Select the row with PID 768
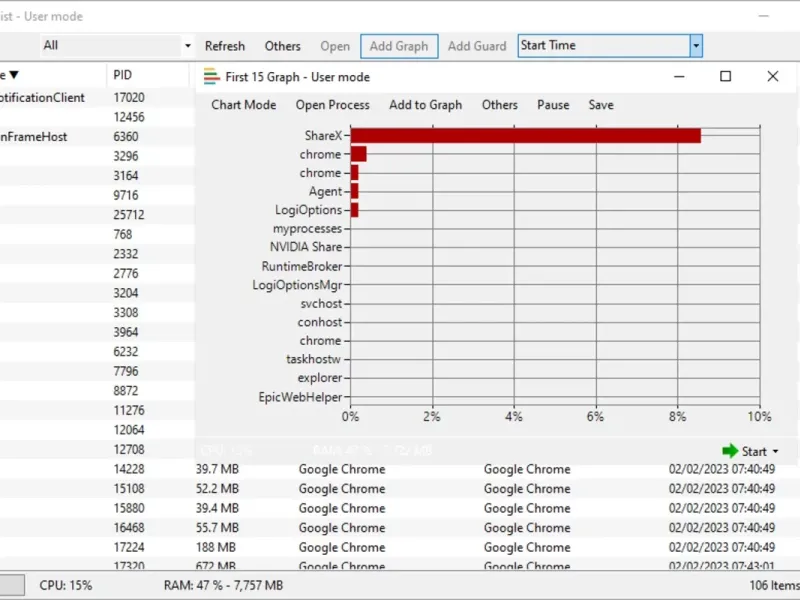Image resolution: width=800 pixels, height=600 pixels. pos(97,235)
